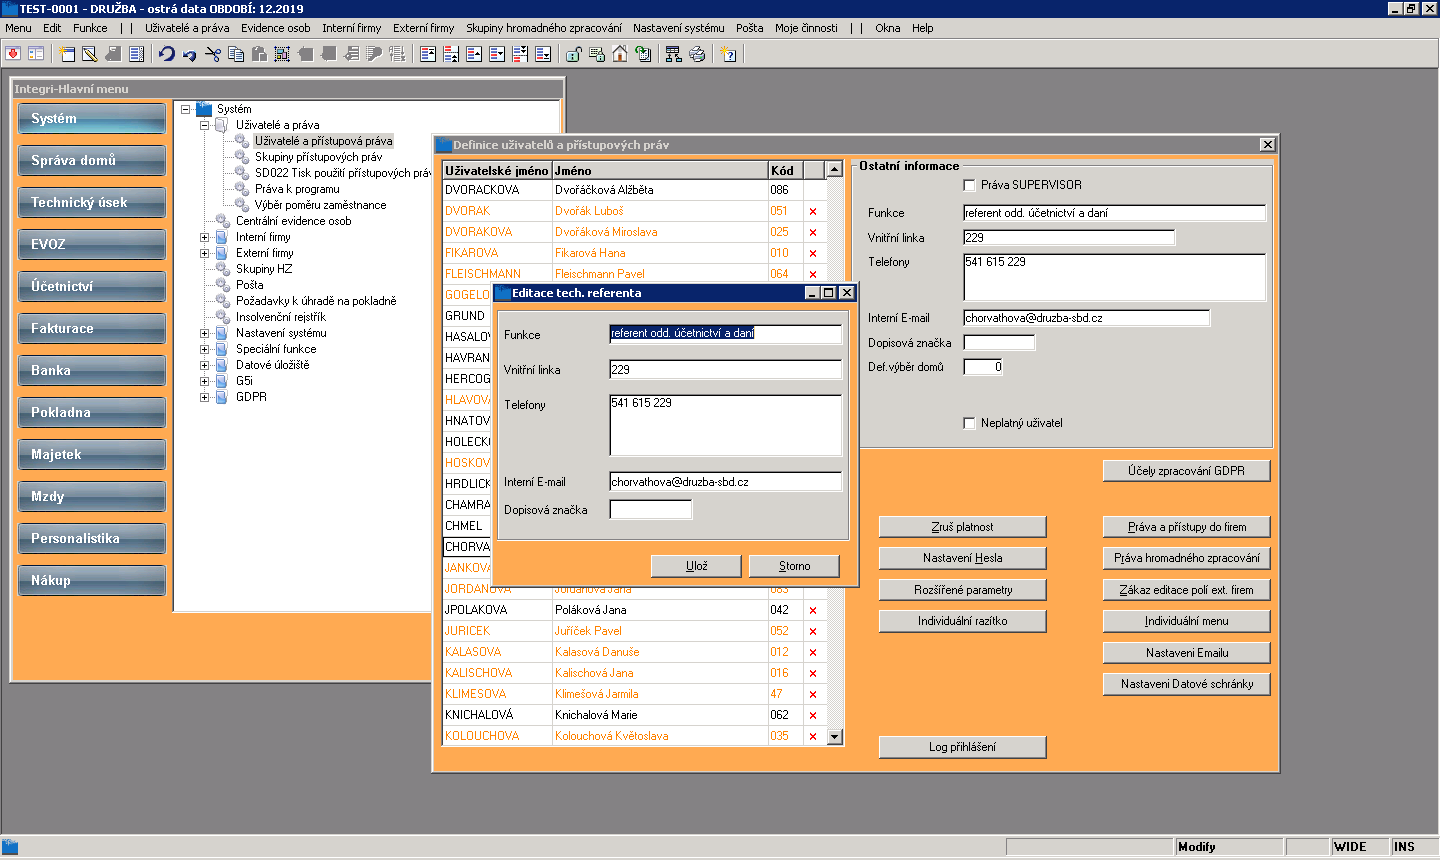The image size is (1440, 860).
Task: Click the Vnitřní linka field in edit dialog
Action: tap(725, 370)
